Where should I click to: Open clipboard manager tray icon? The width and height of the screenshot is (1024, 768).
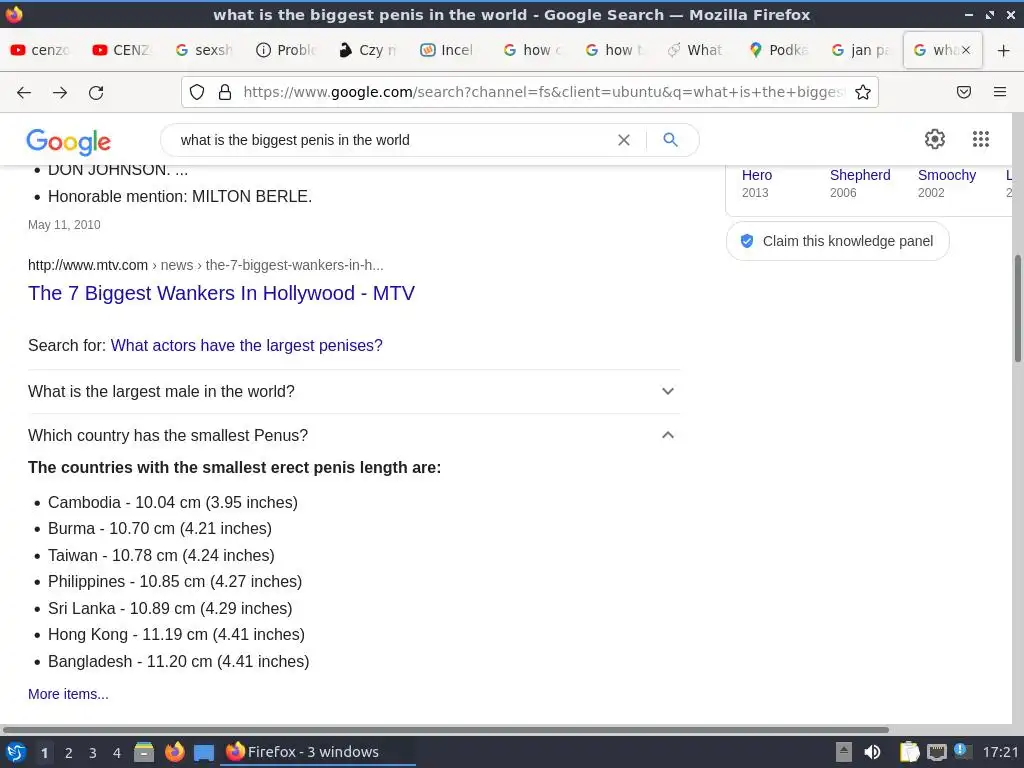click(x=909, y=752)
